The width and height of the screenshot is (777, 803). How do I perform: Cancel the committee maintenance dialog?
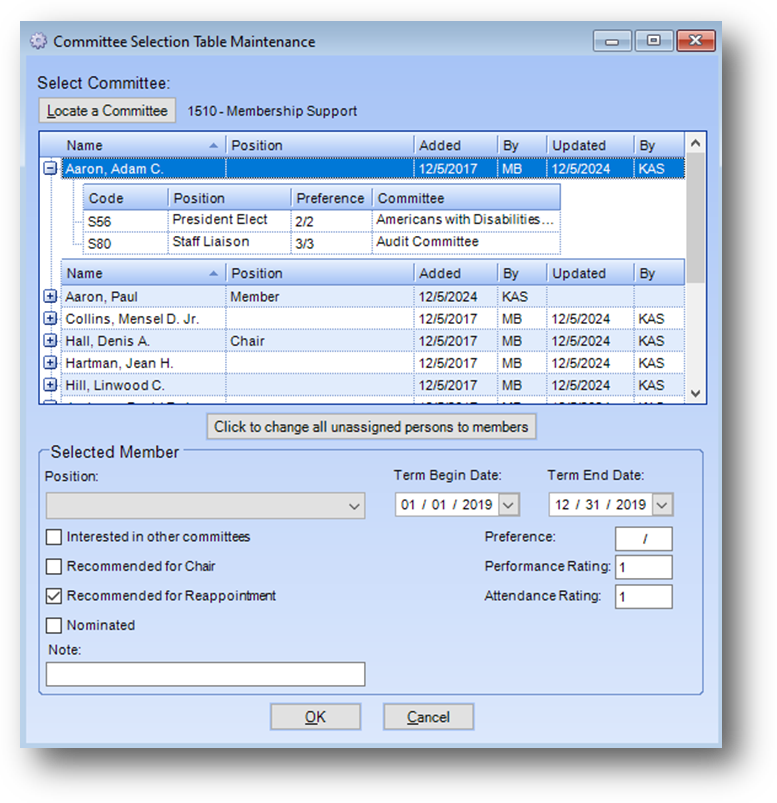[x=428, y=716]
